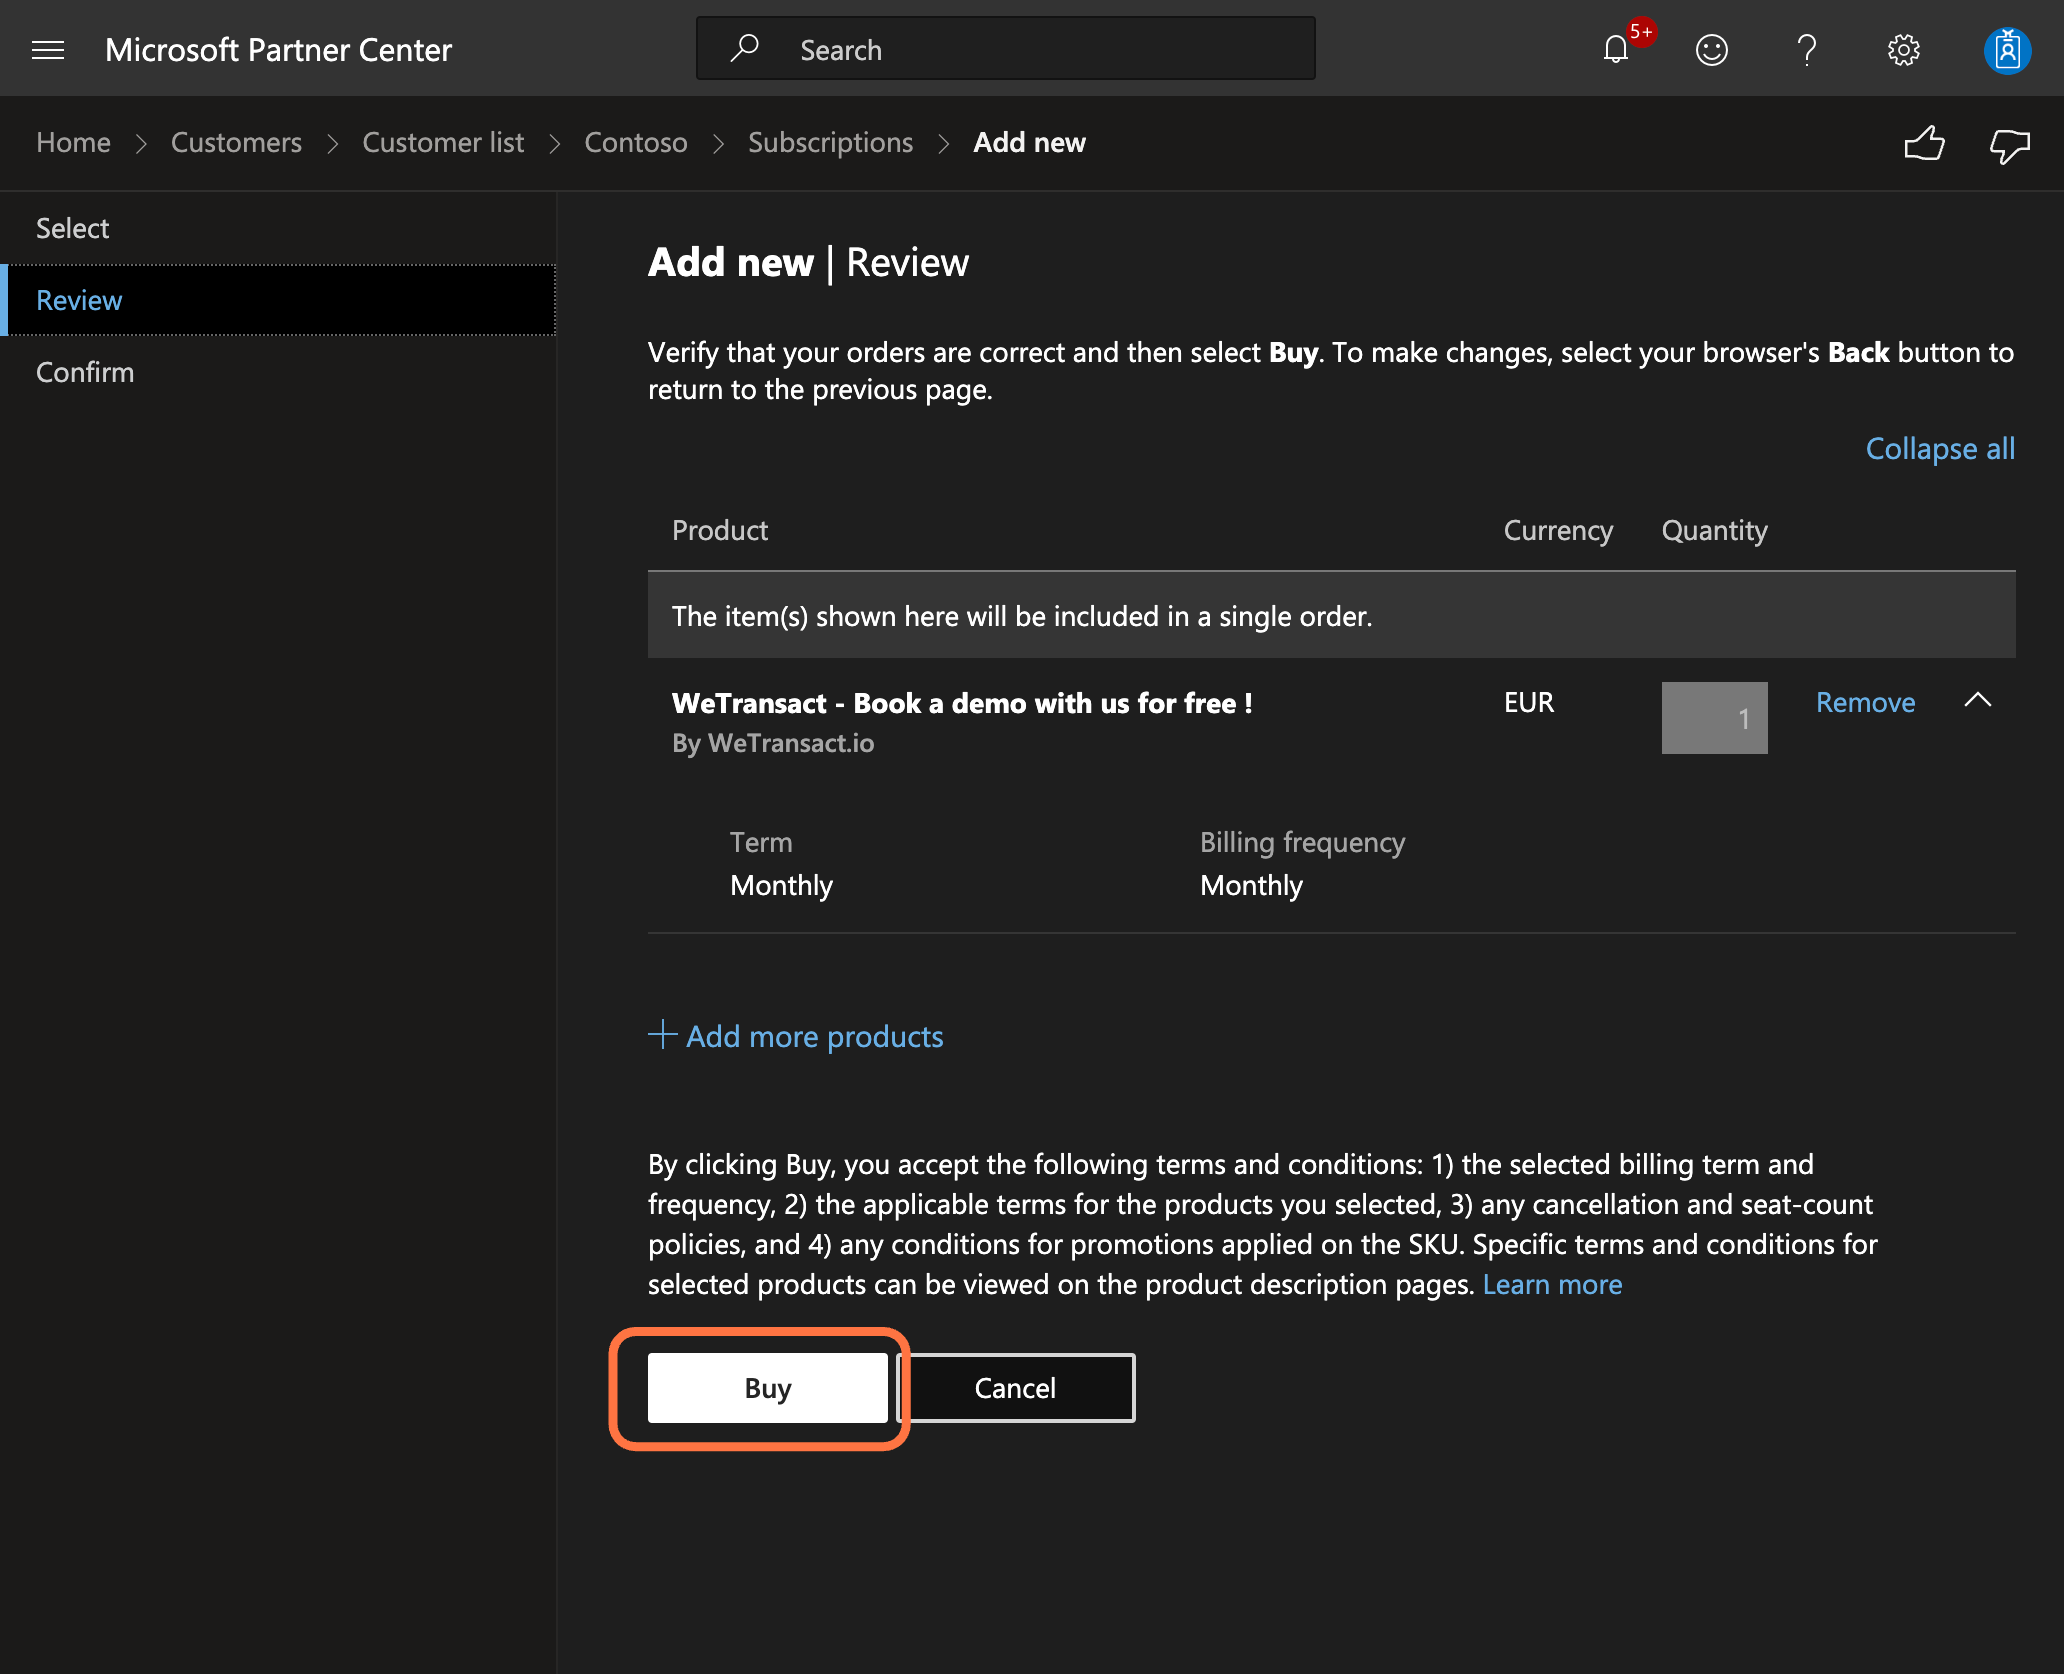This screenshot has height=1674, width=2064.
Task: Click the thumbs up icon
Action: point(1924,144)
